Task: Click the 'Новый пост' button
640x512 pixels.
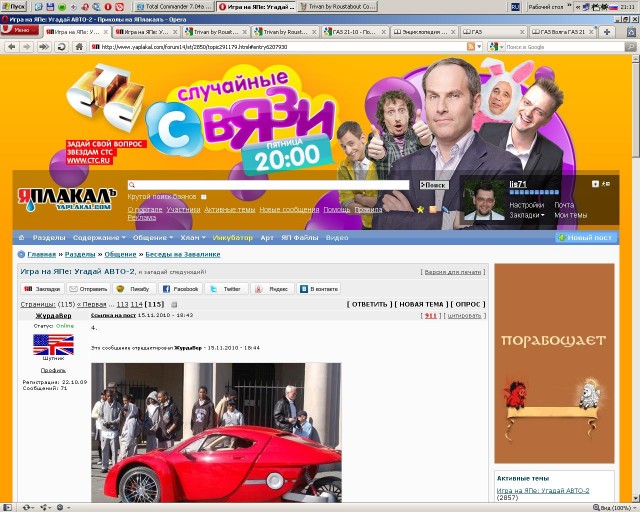Action: tap(585, 238)
